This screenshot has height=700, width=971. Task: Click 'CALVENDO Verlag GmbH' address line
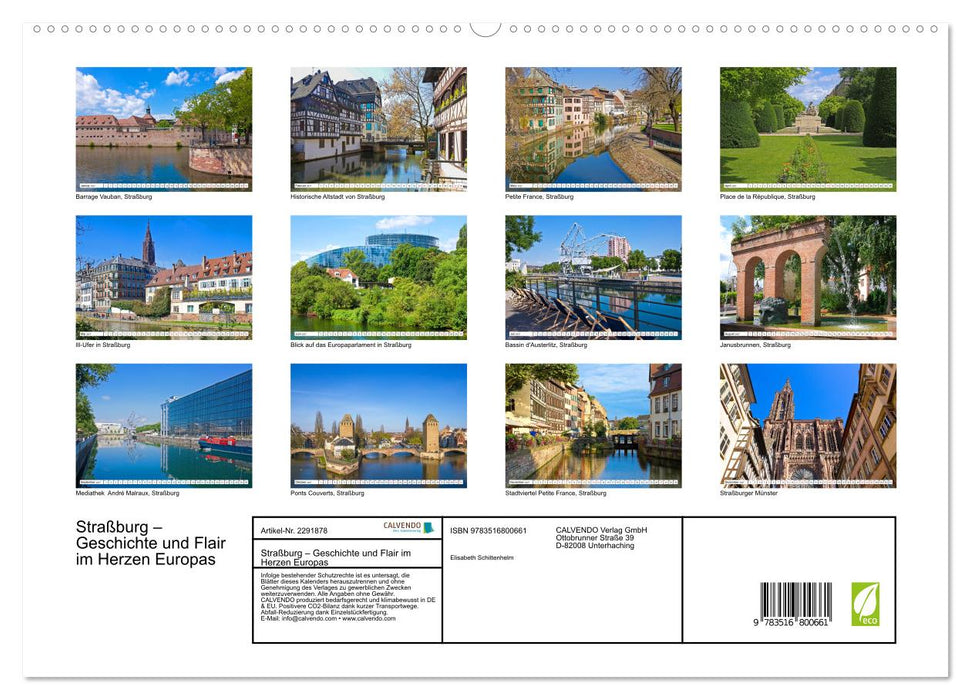[601, 530]
